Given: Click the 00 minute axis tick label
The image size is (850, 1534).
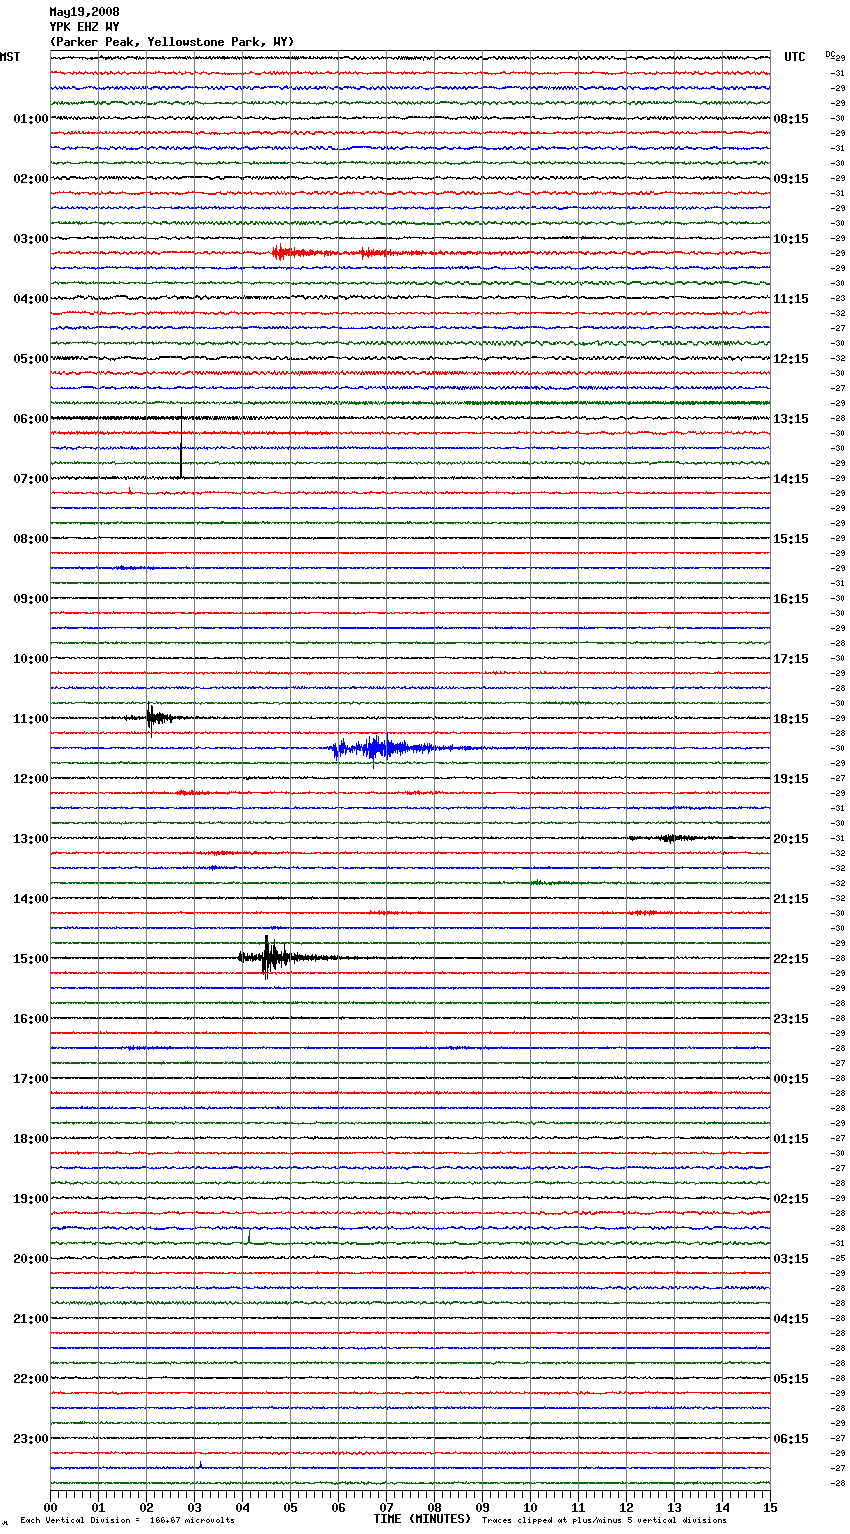Looking at the screenshot, I should 50,1507.
